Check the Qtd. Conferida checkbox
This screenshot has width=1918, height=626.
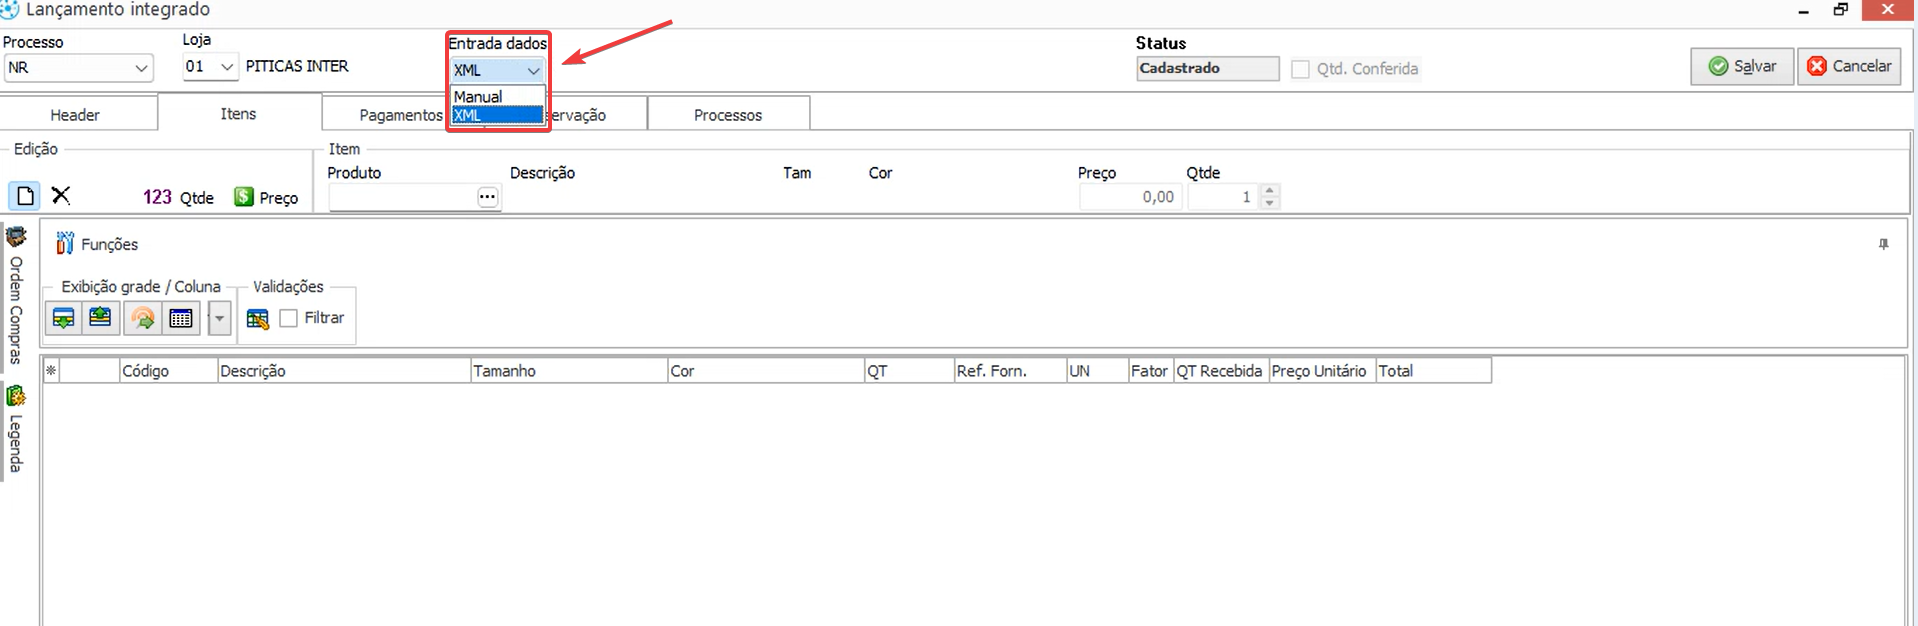[x=1300, y=69]
